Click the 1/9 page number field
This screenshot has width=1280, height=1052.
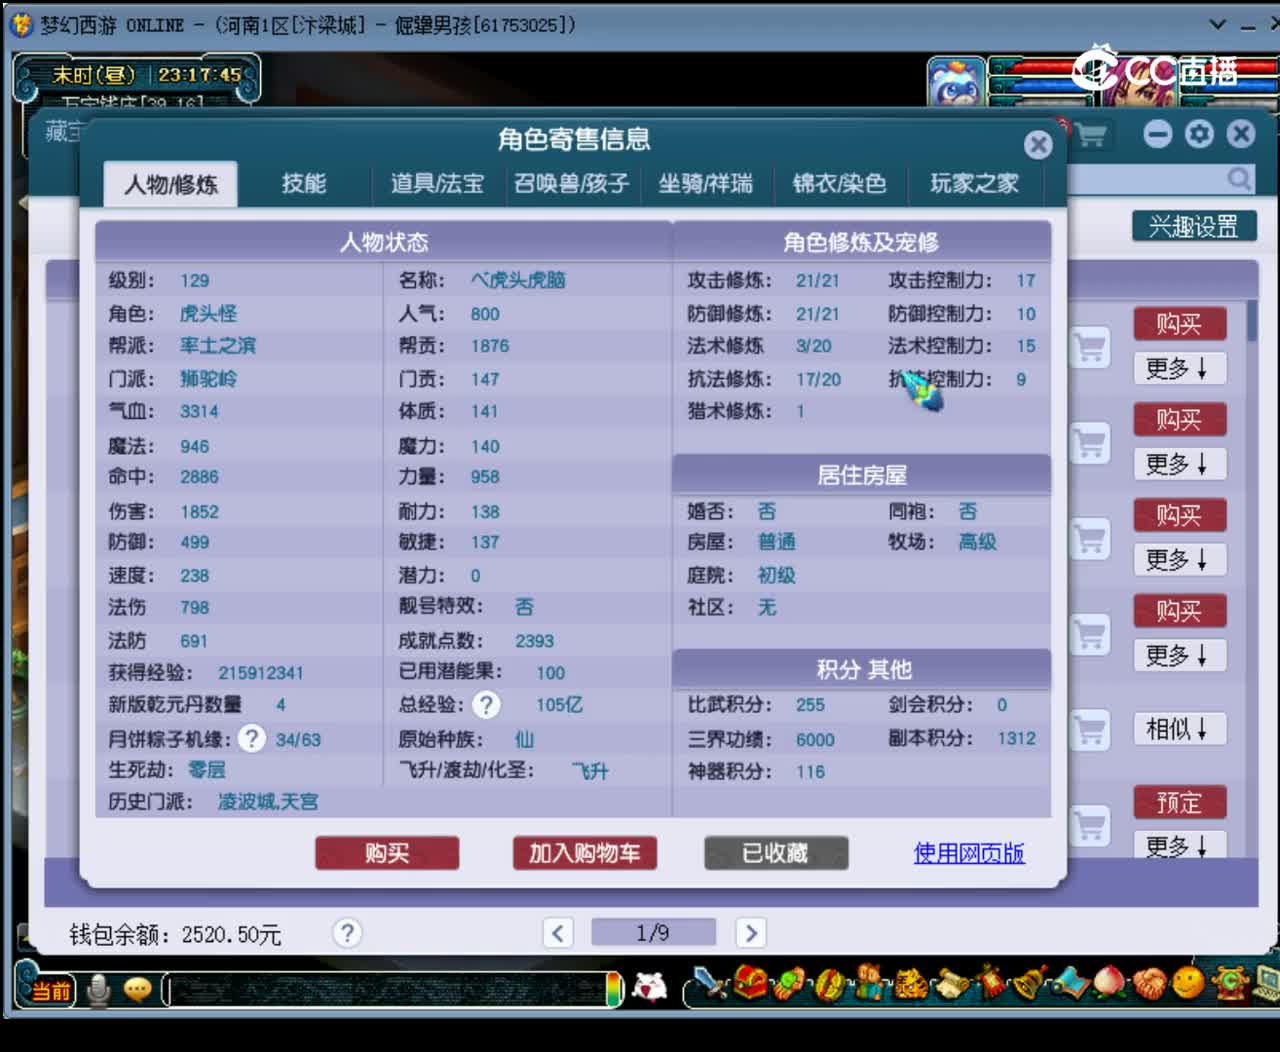pos(653,933)
